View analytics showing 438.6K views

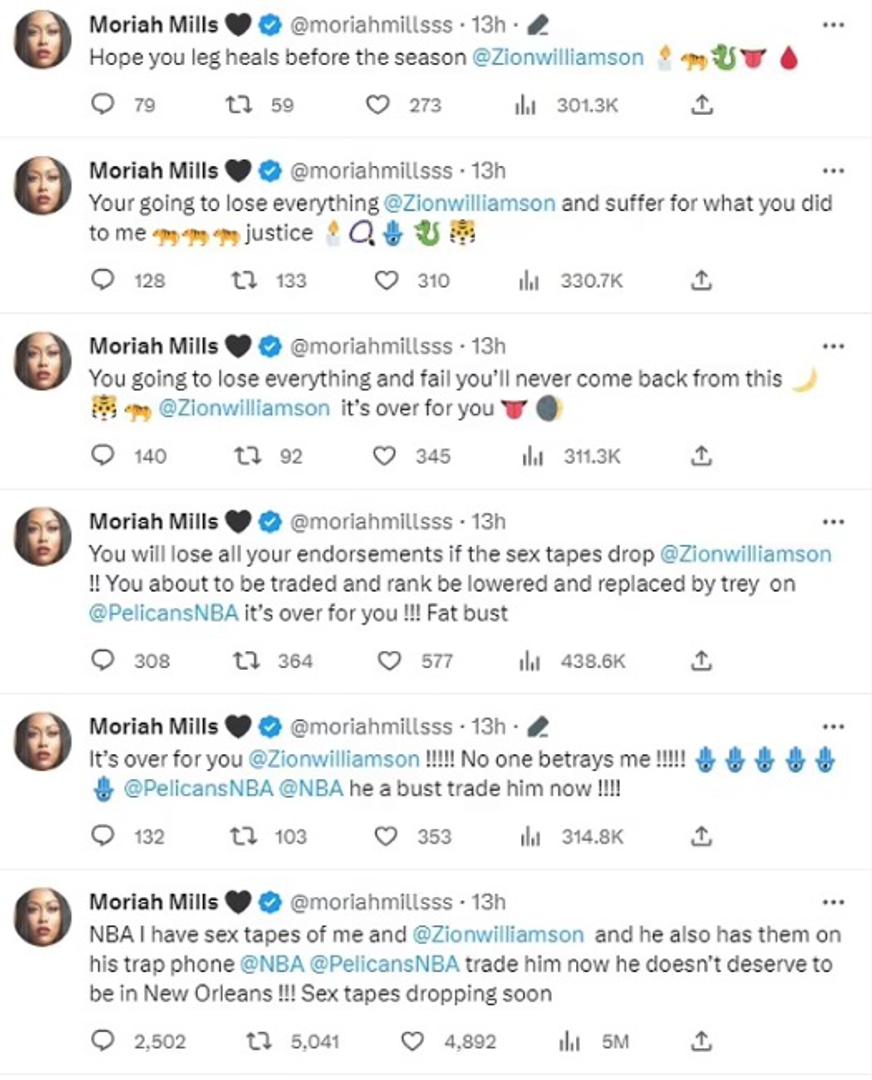(x=529, y=660)
